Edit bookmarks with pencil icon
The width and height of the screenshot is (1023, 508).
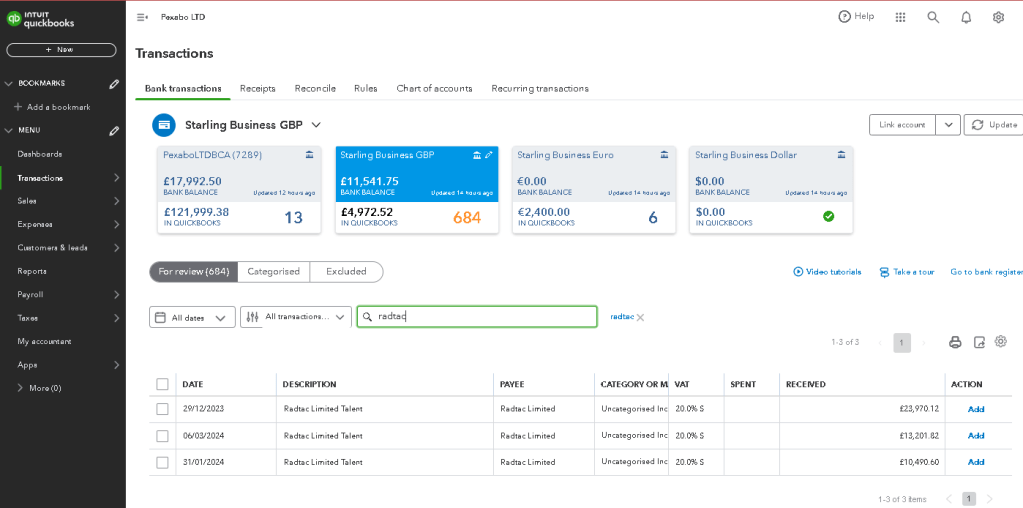114,83
